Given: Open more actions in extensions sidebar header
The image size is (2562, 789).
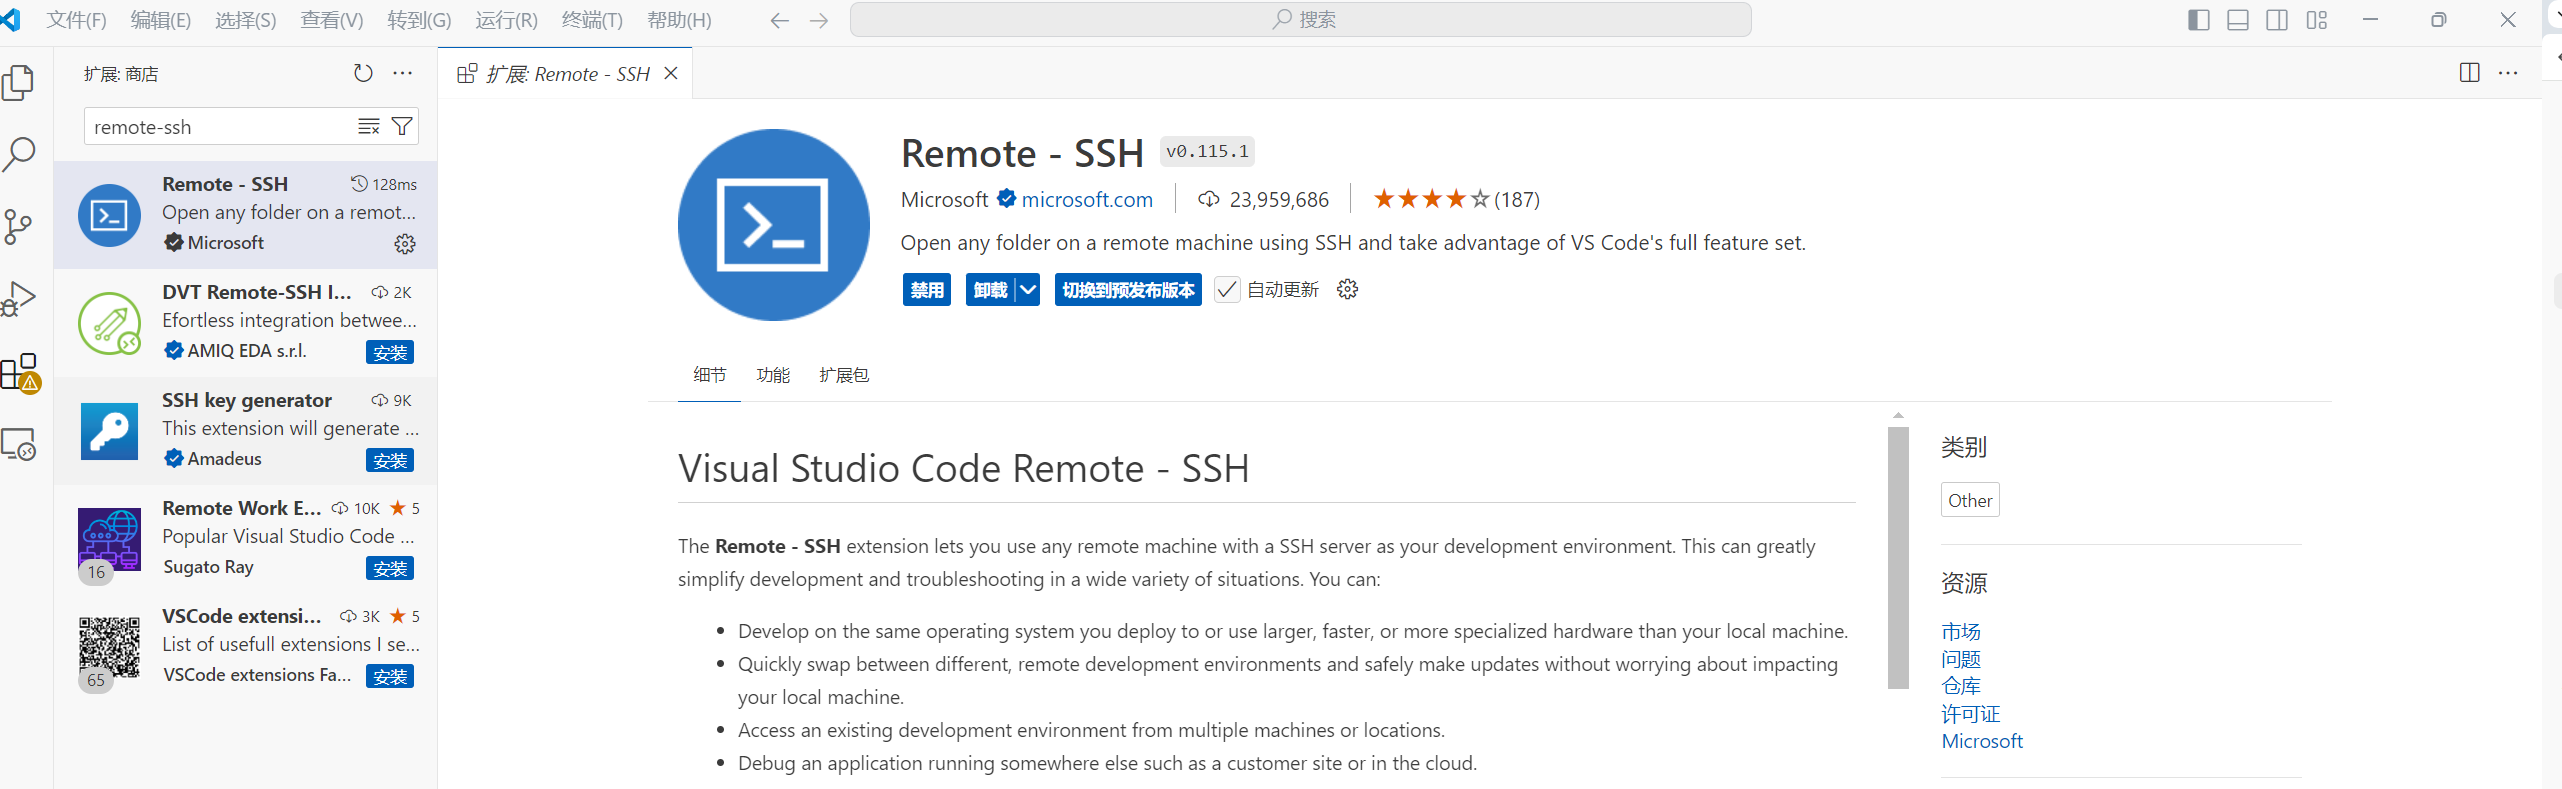Looking at the screenshot, I should coord(403,73).
